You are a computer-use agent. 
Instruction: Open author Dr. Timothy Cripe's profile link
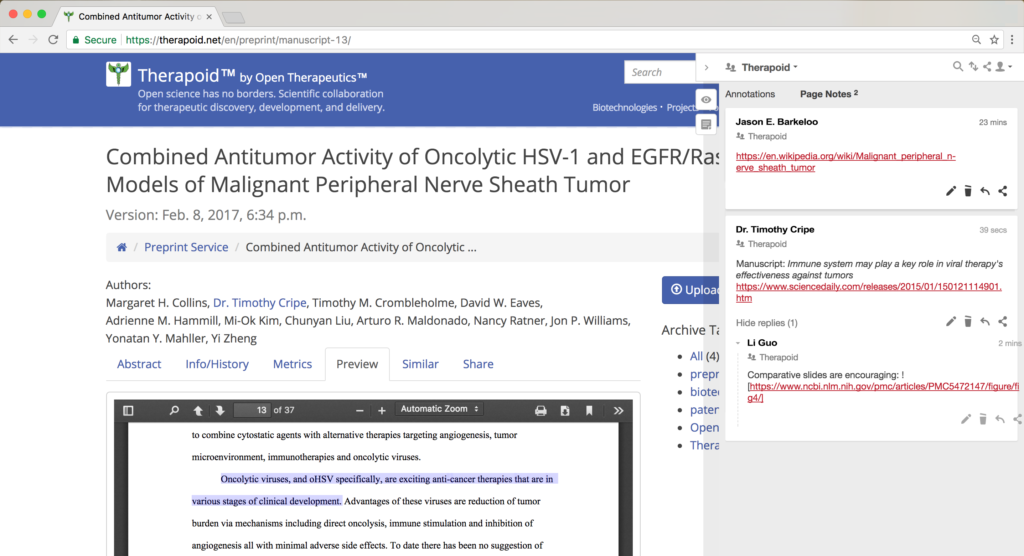(259, 303)
